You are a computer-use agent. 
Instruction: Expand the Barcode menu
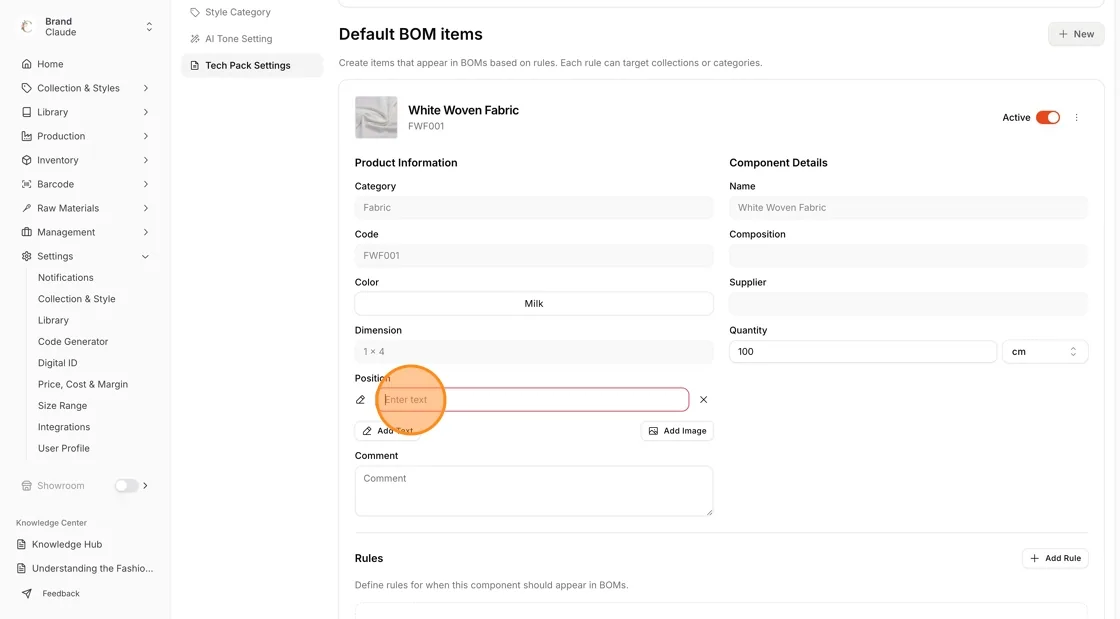point(146,184)
